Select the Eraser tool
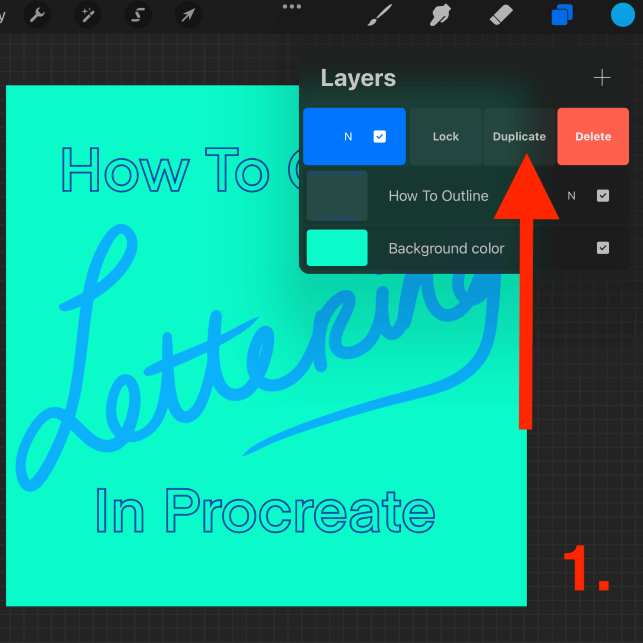 pyautogui.click(x=501, y=15)
